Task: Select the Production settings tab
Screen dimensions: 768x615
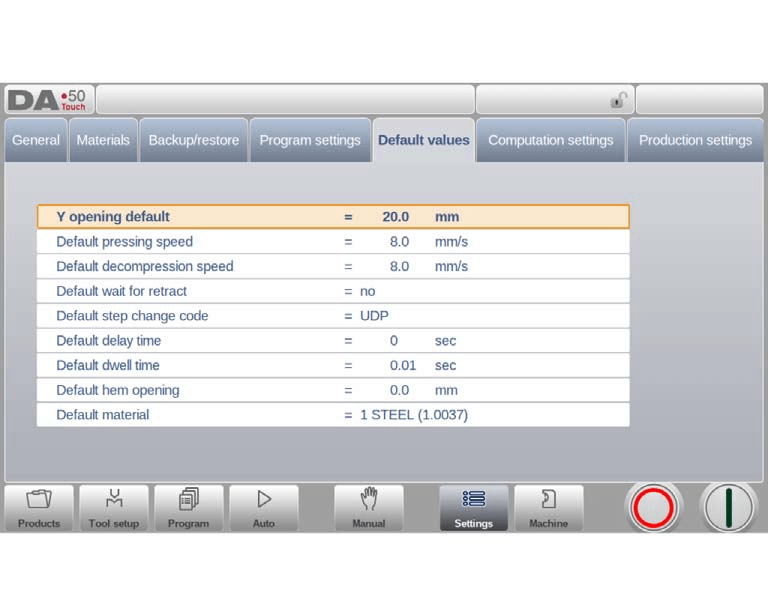Action: point(695,140)
